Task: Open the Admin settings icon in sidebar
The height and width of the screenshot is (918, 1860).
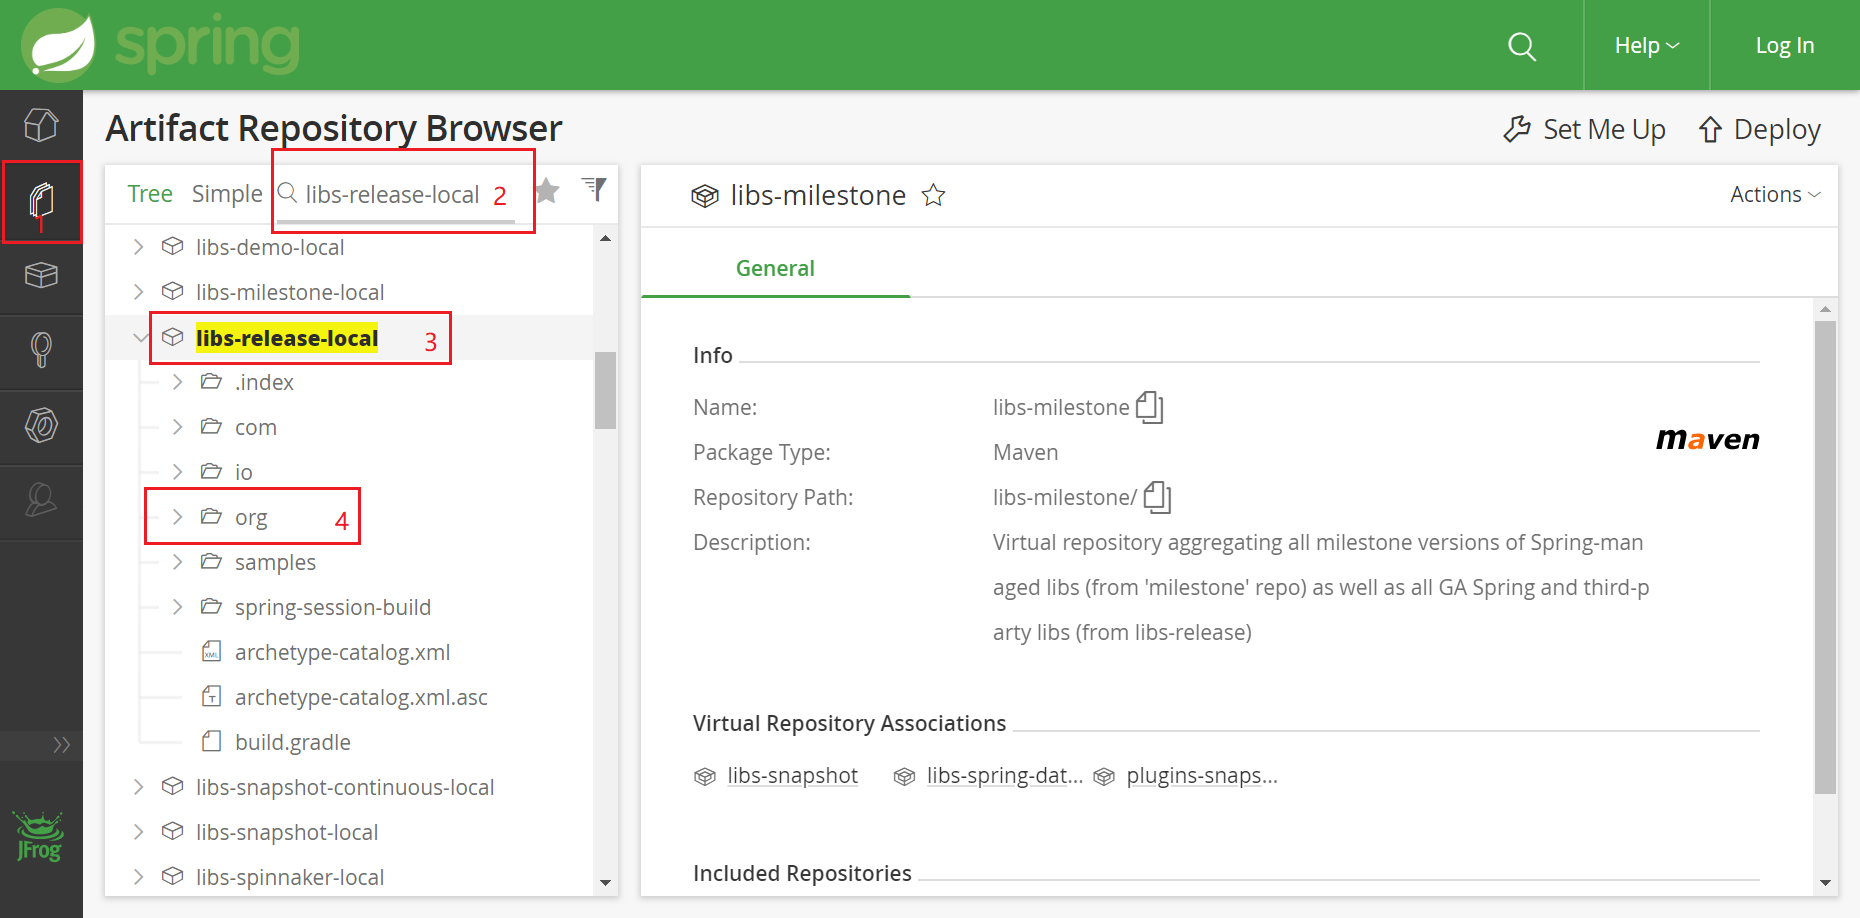Action: [x=41, y=427]
